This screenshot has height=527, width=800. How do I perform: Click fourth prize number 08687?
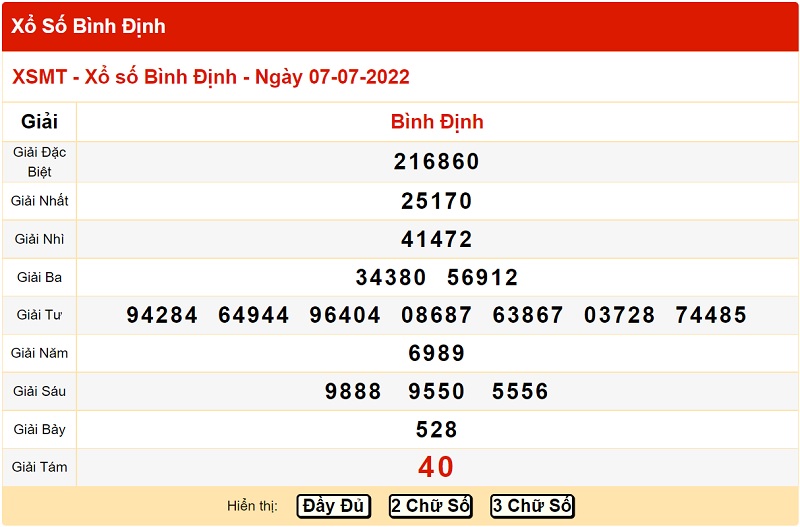coord(437,315)
